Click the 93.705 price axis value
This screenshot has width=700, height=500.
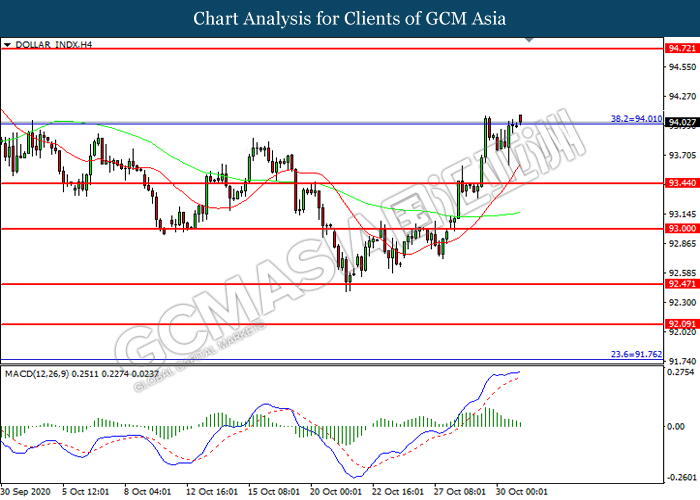pos(682,155)
